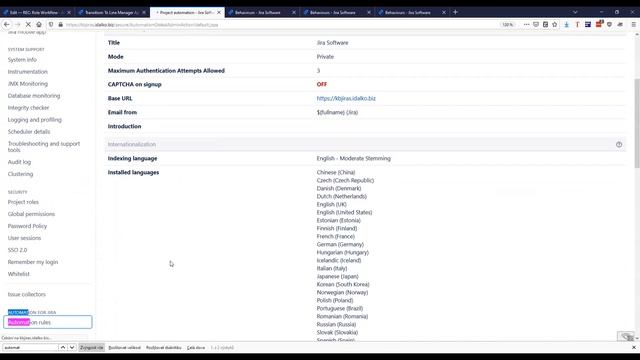Open the System info sidebar link
The width and height of the screenshot is (640, 360).
click(x=22, y=60)
